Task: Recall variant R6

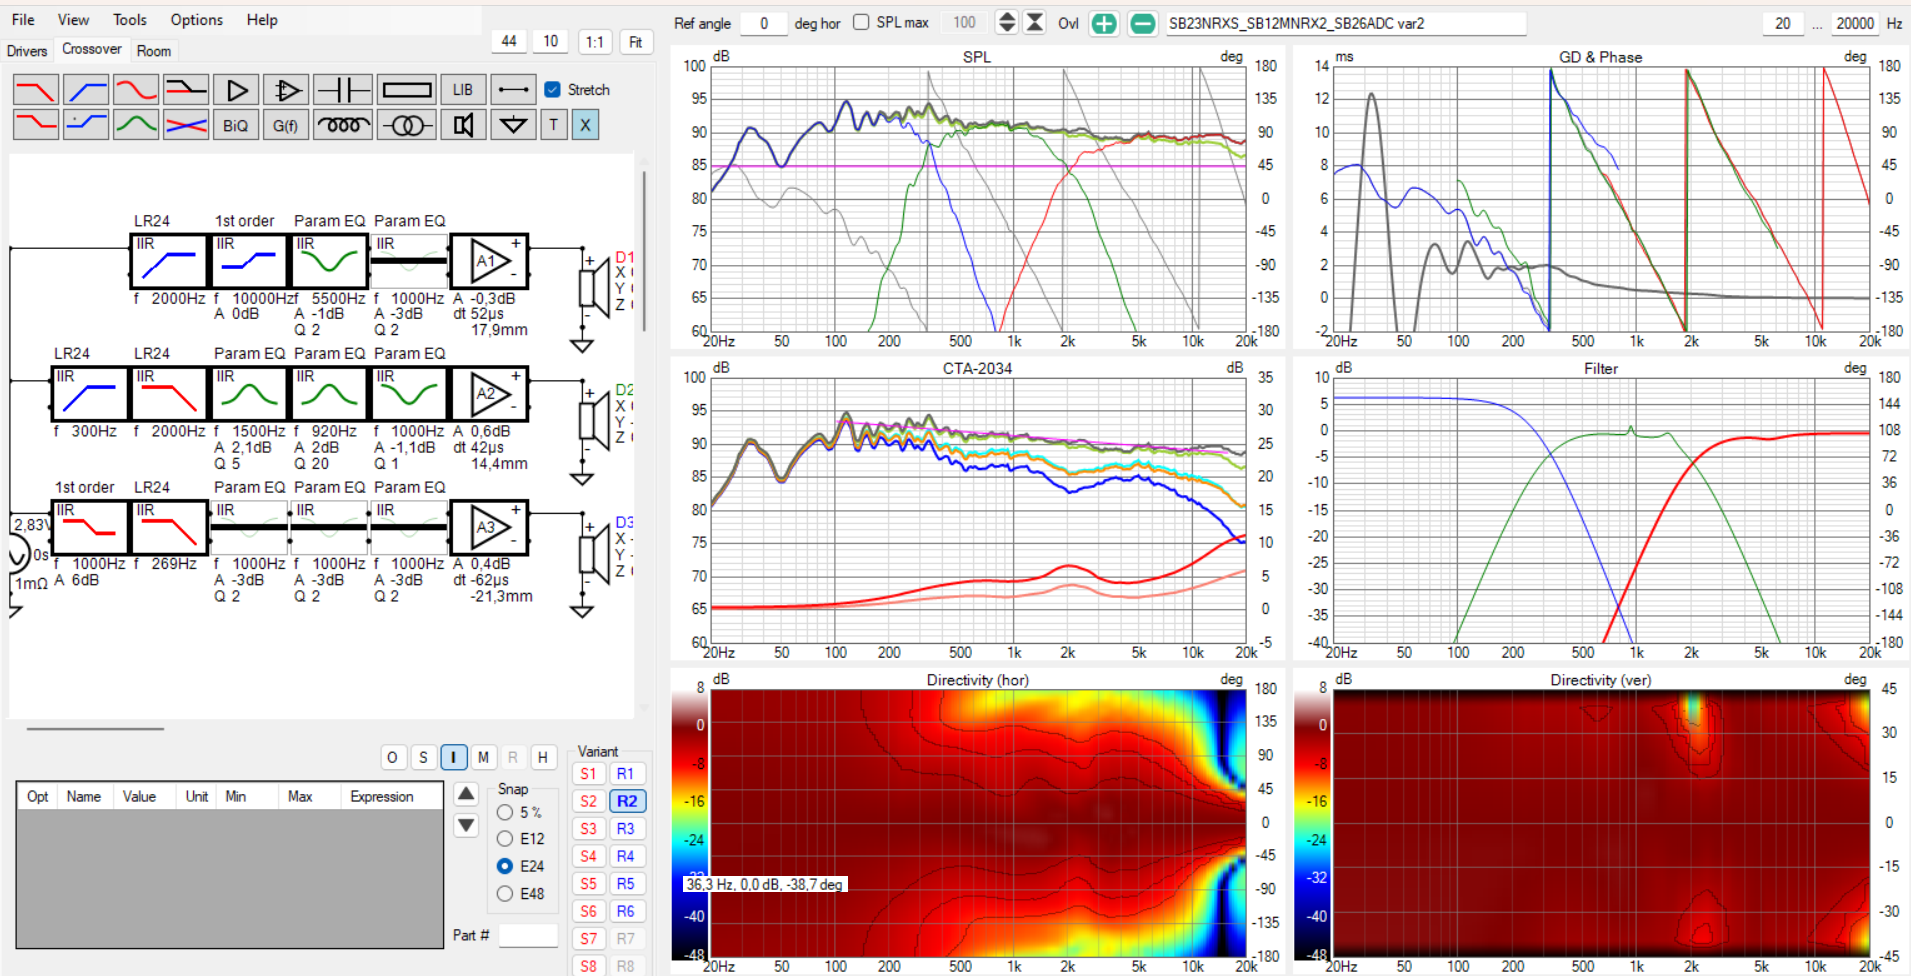Action: [626, 911]
